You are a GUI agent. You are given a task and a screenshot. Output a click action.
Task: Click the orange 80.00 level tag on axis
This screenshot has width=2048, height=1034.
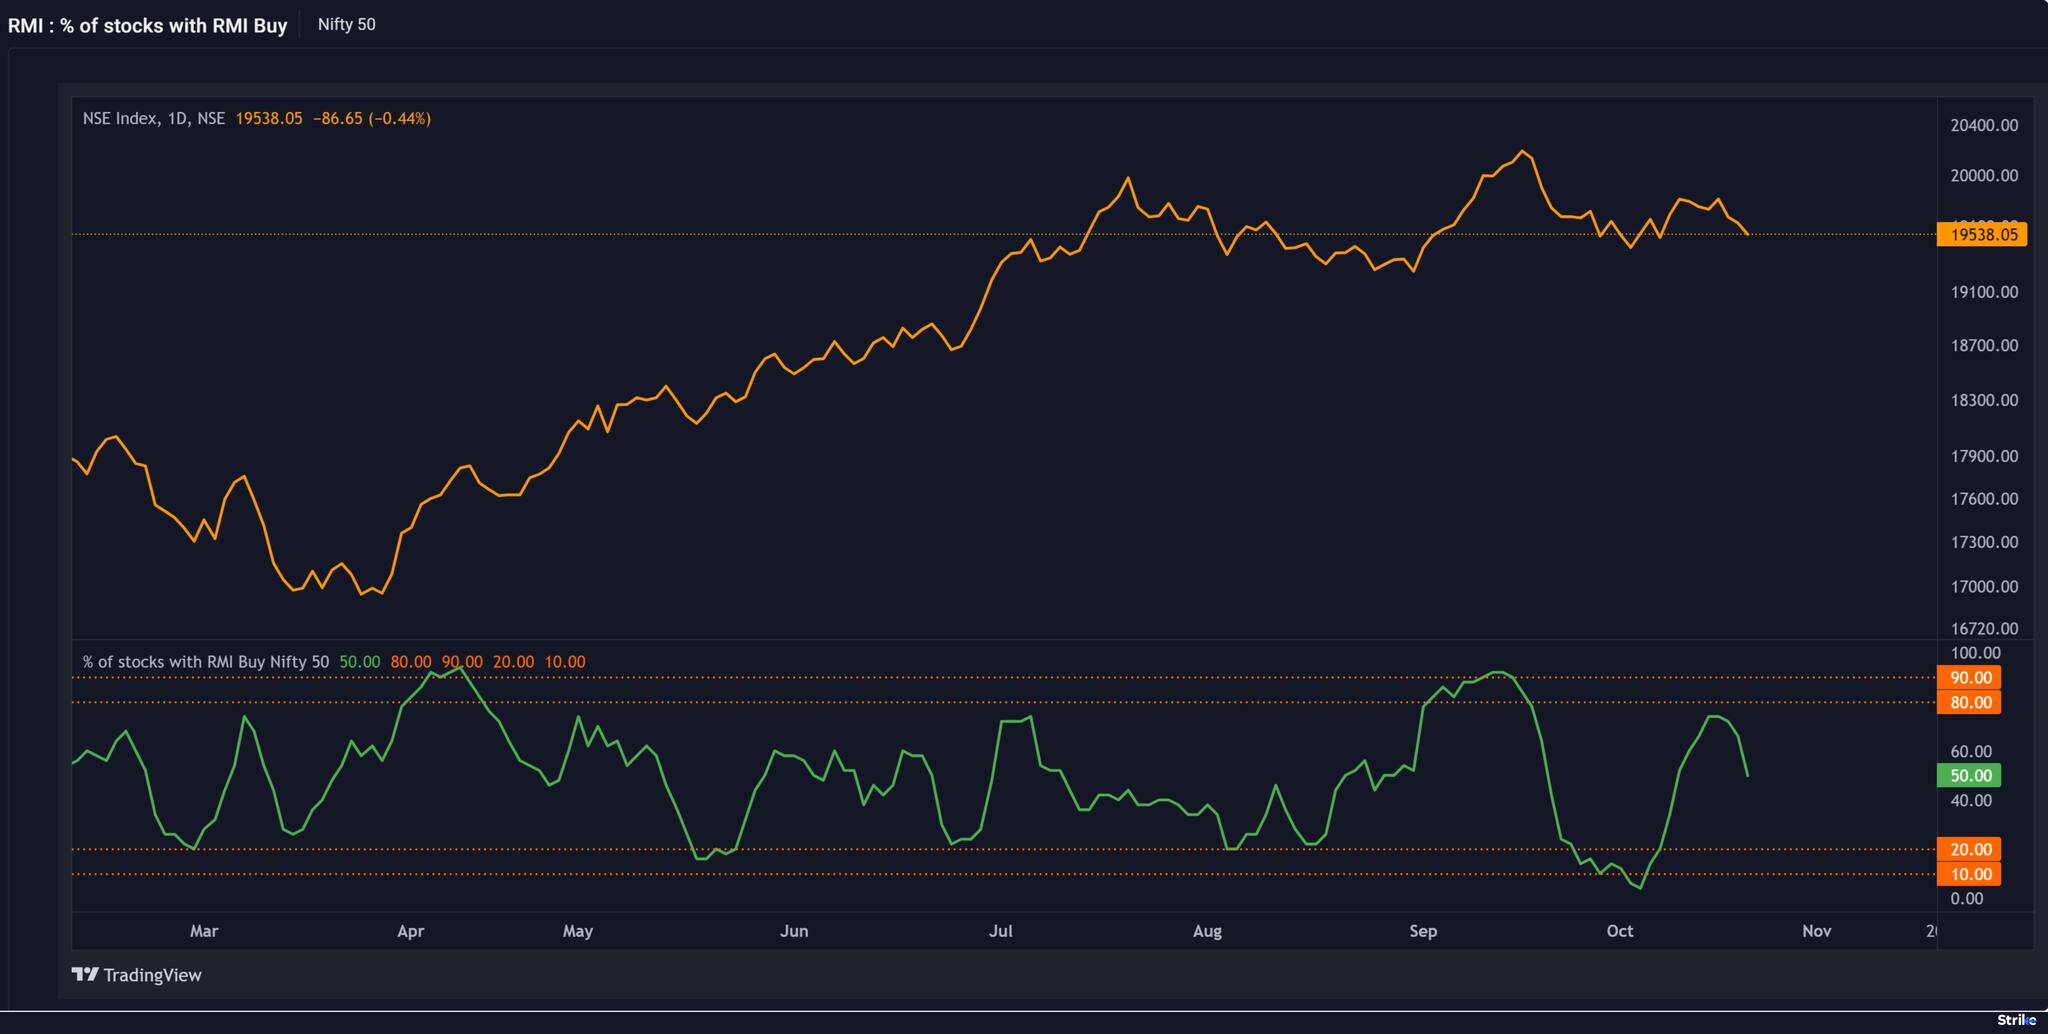(x=1970, y=703)
